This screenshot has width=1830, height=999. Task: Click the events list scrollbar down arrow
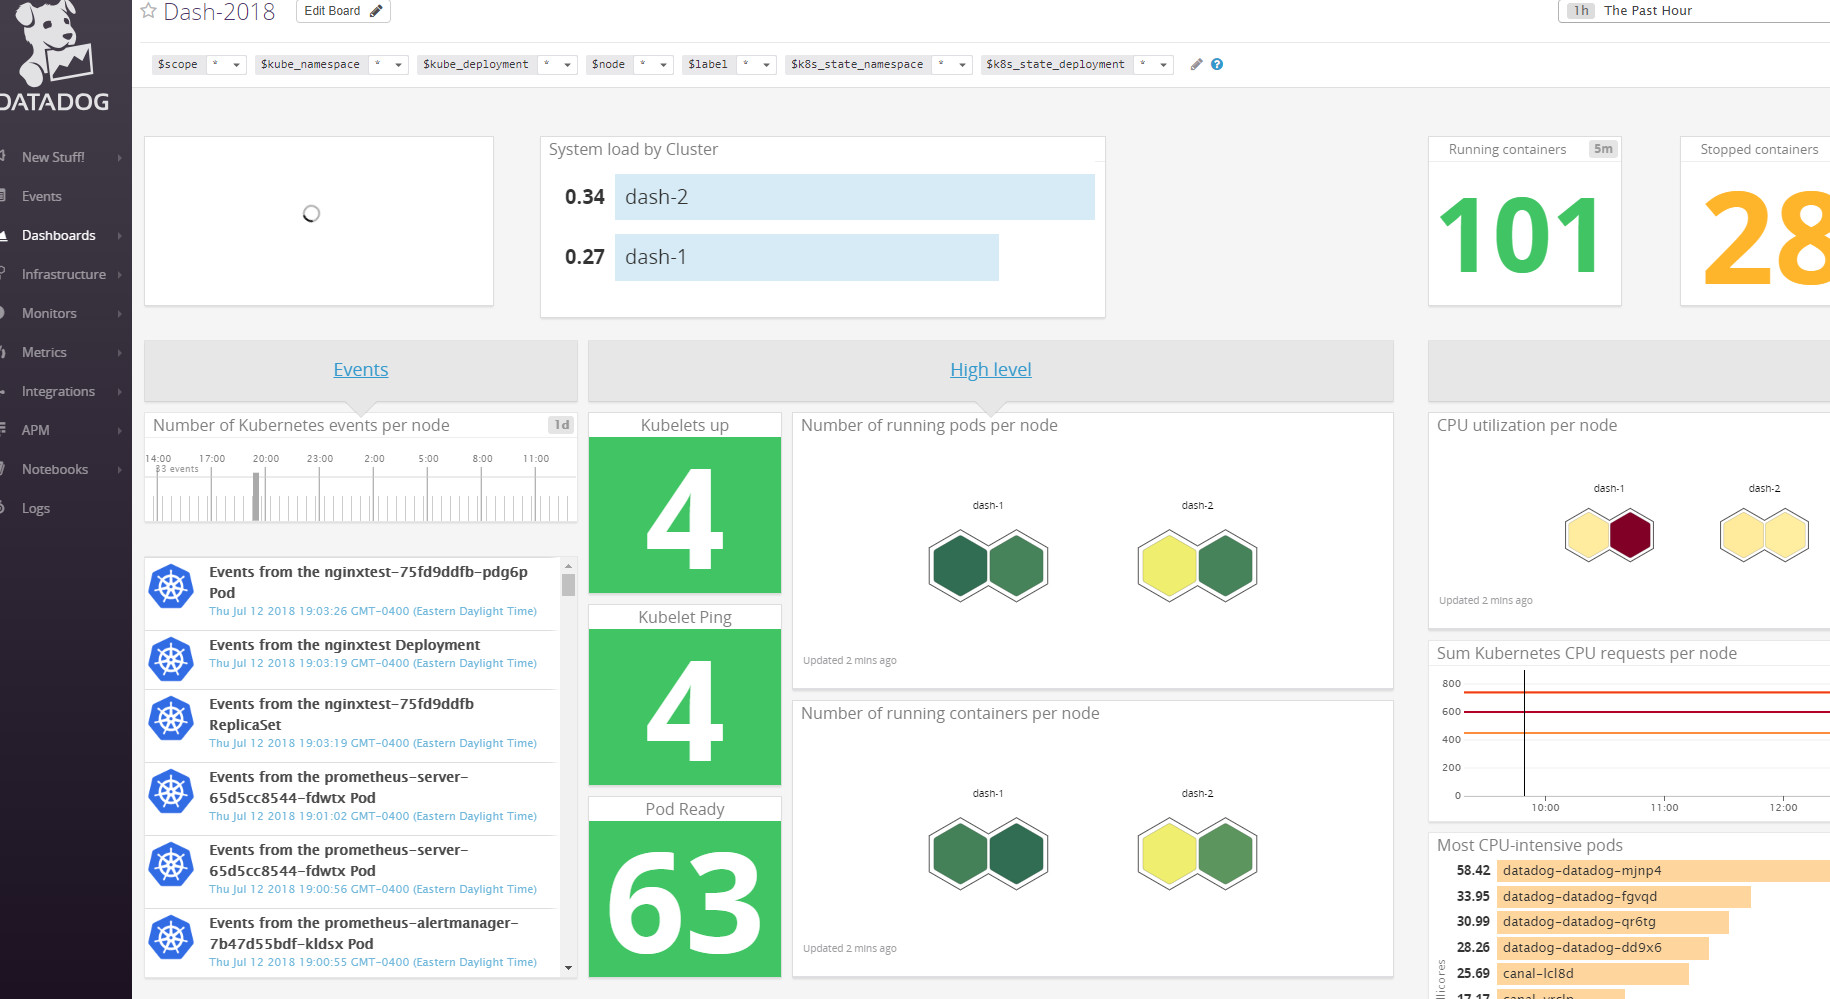568,968
